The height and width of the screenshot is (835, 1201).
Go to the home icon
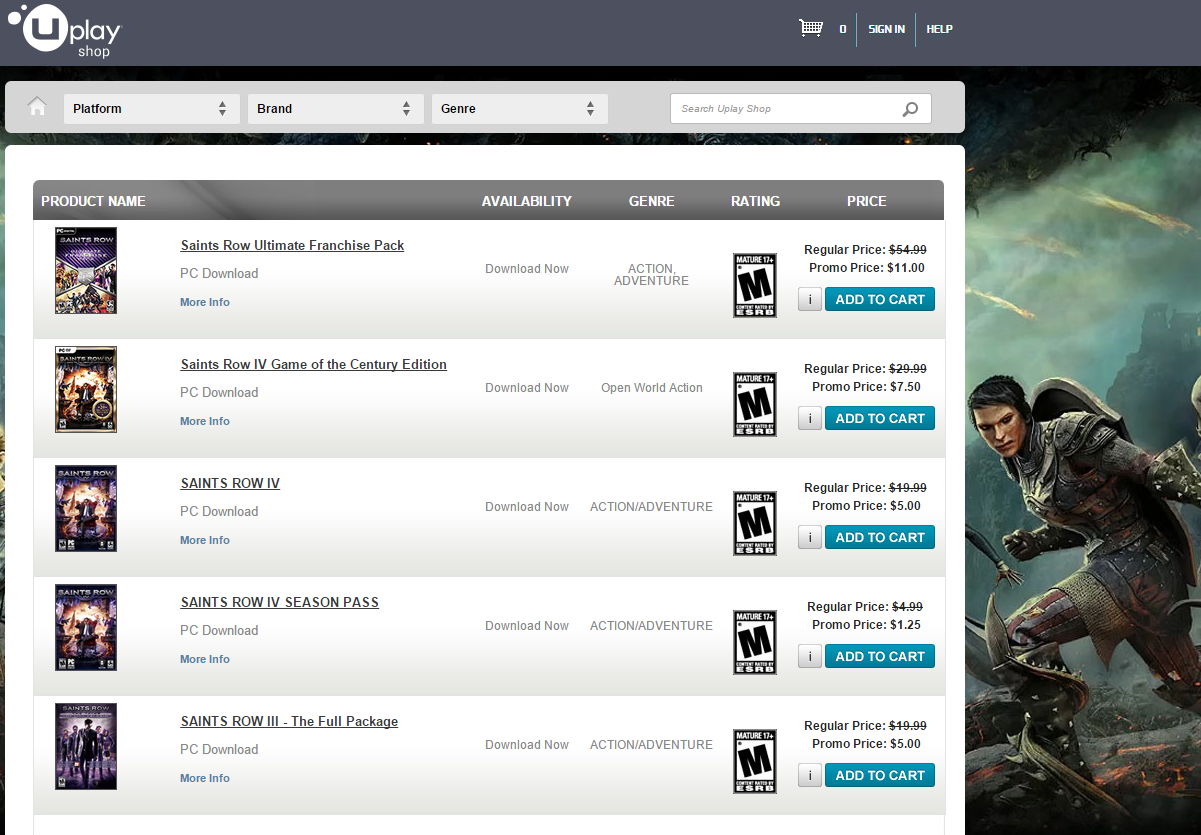pyautogui.click(x=37, y=107)
